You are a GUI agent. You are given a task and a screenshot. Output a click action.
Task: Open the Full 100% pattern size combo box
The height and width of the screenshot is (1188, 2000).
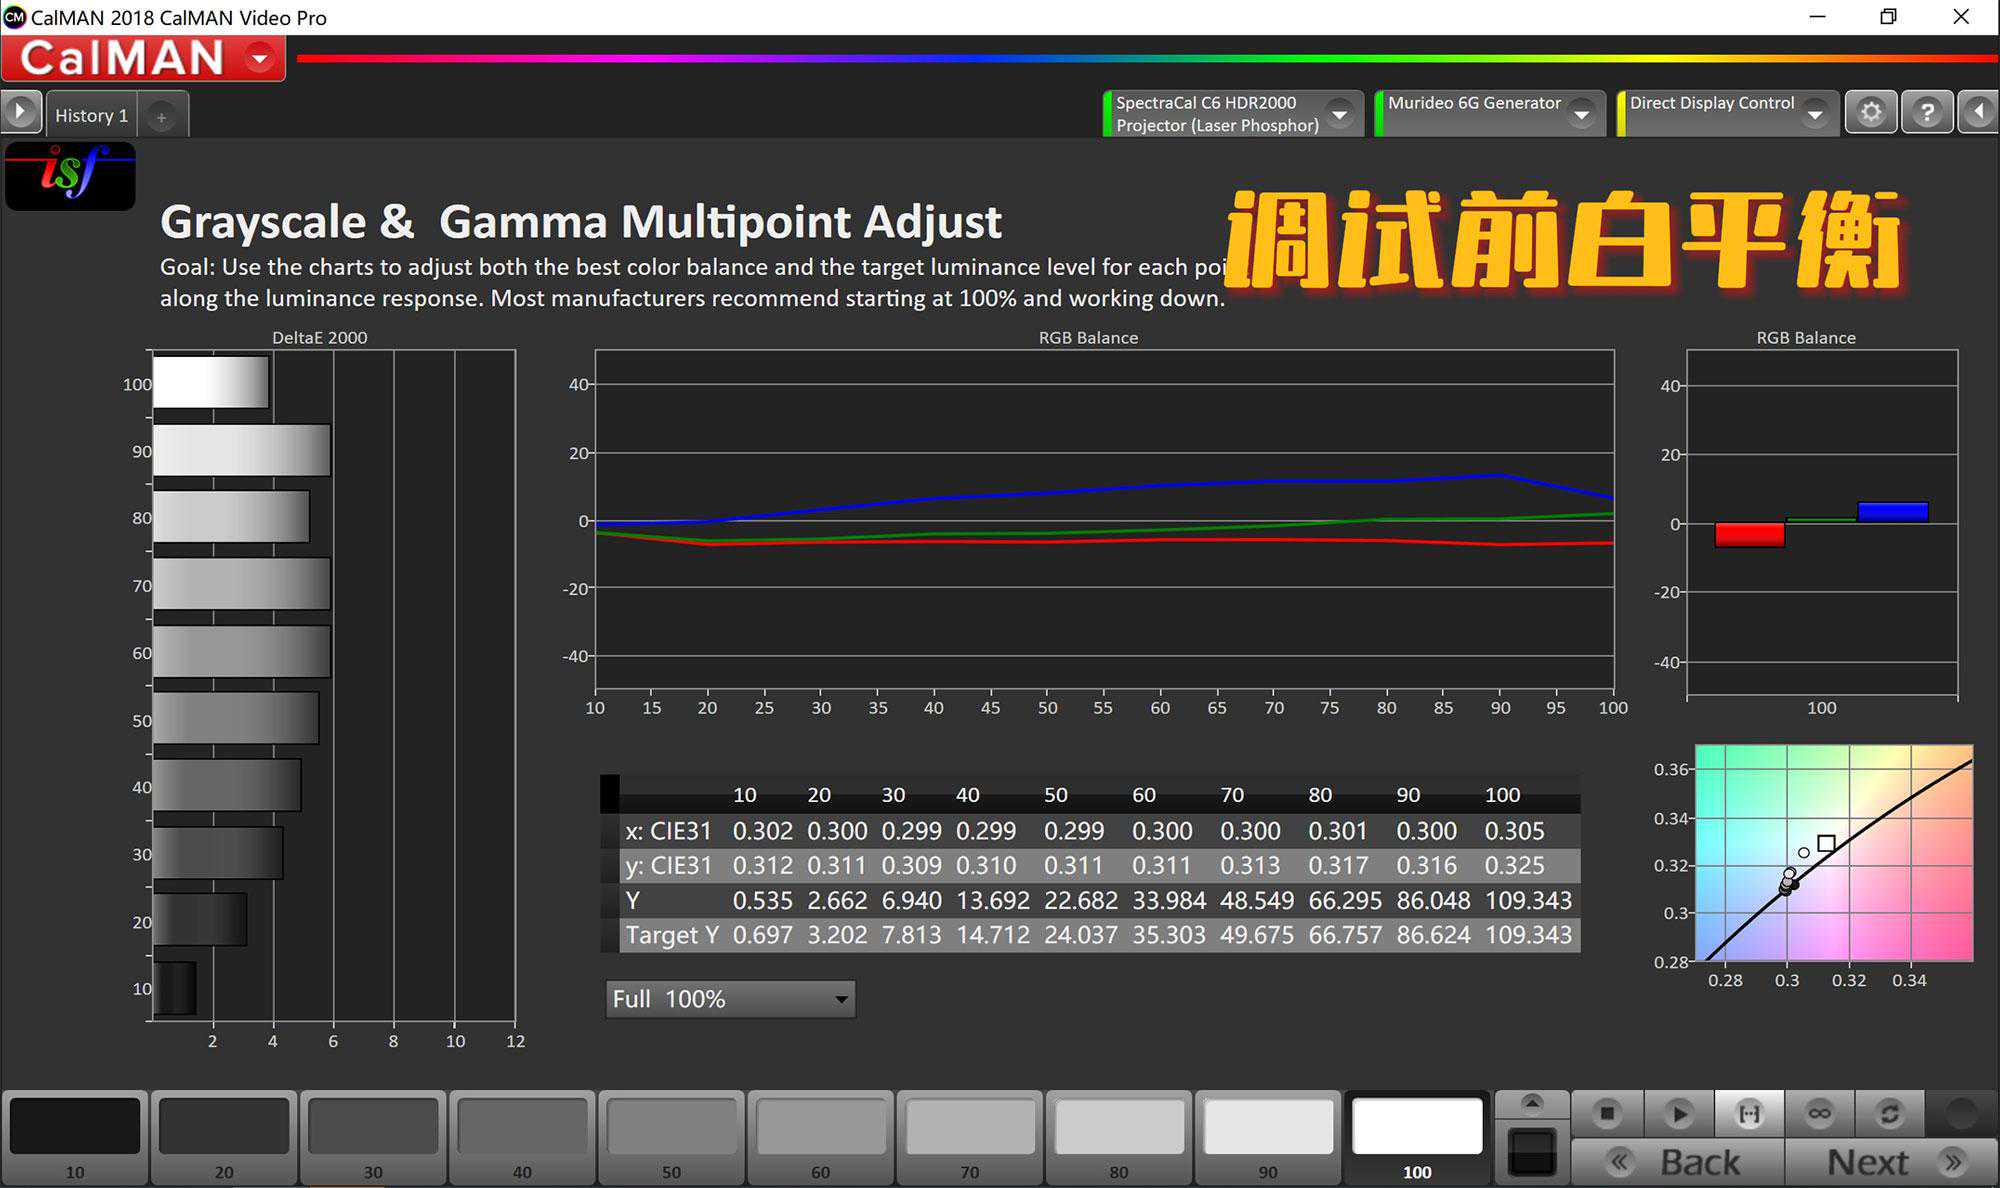(x=730, y=999)
